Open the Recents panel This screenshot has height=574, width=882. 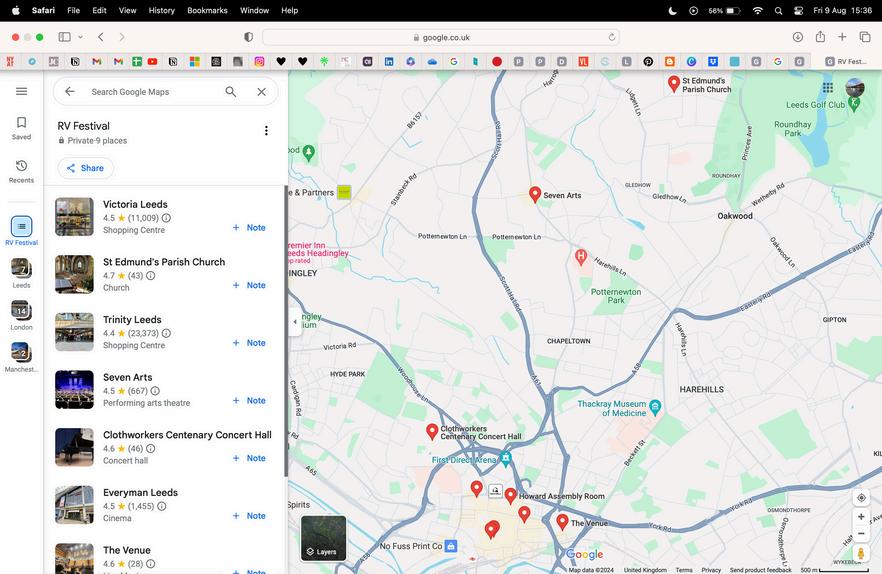click(21, 172)
